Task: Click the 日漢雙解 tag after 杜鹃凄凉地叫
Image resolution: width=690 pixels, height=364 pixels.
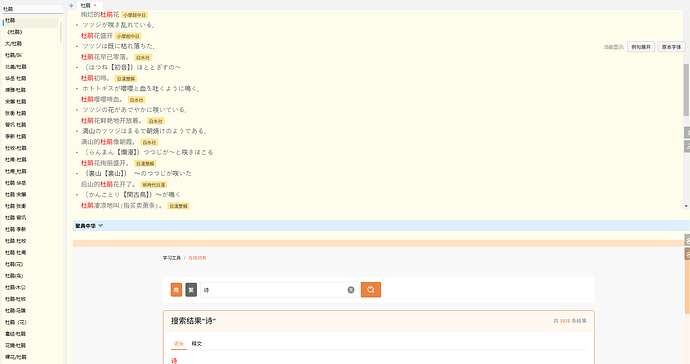Action: click(178, 206)
